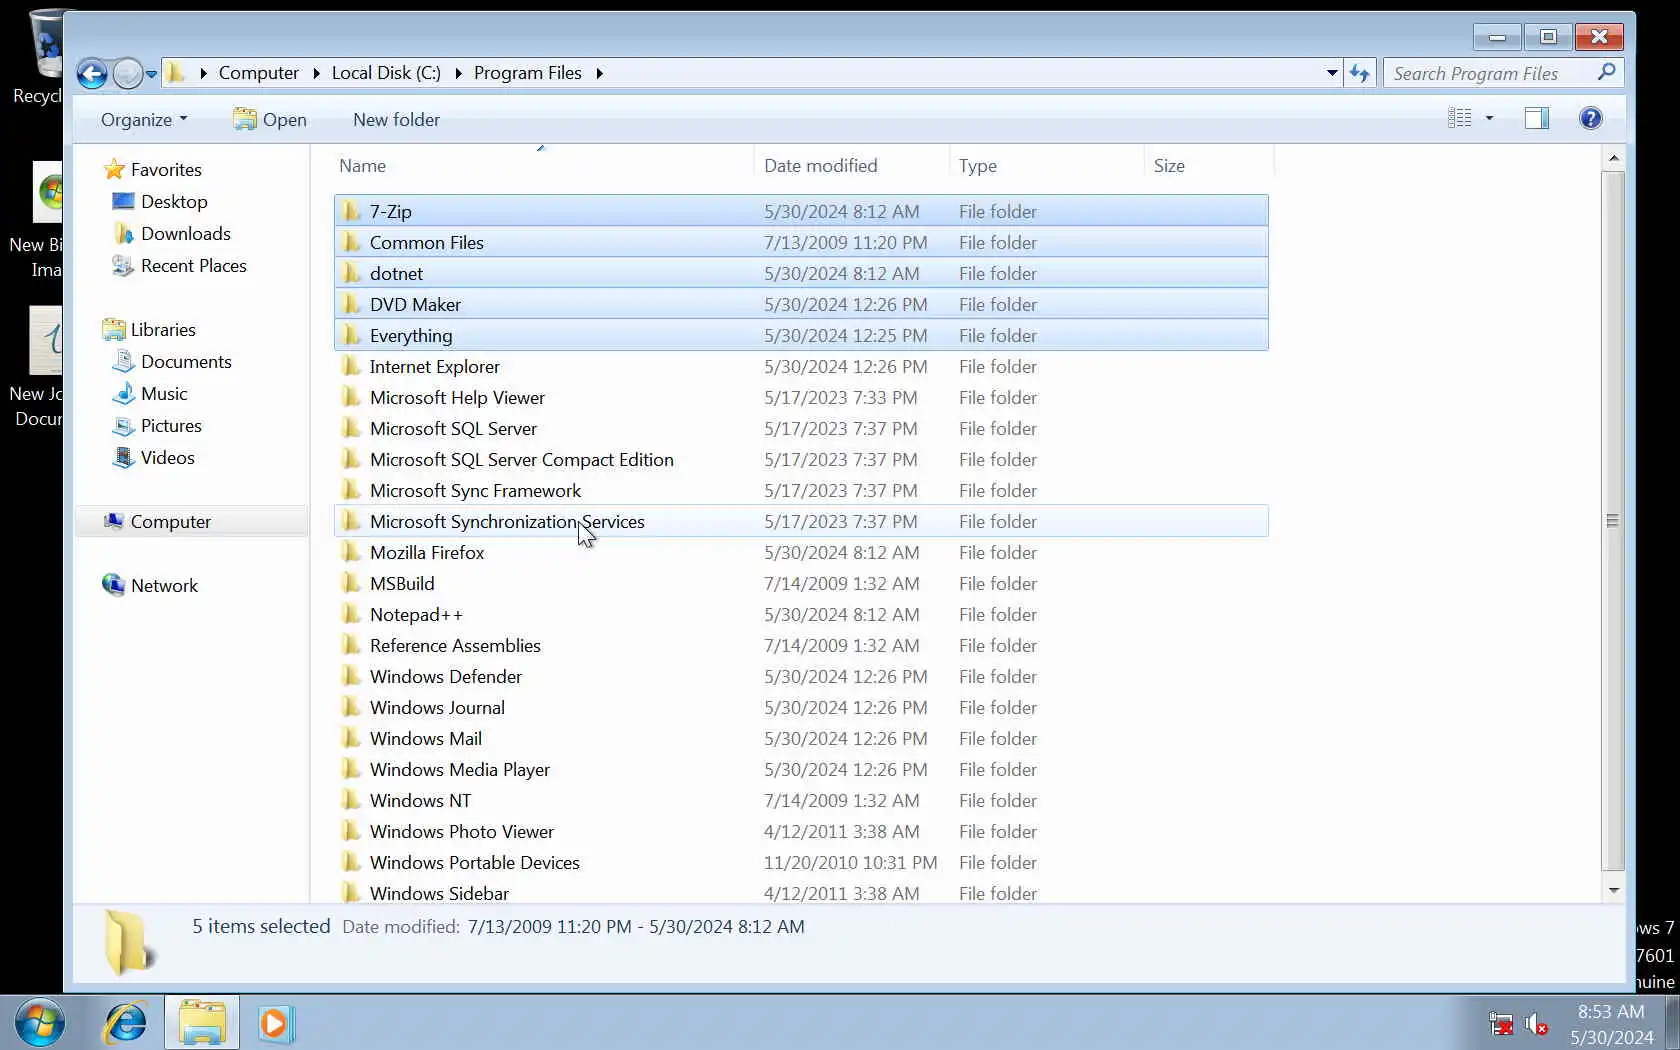Click the Computer icon in navigation pane

pos(114,521)
